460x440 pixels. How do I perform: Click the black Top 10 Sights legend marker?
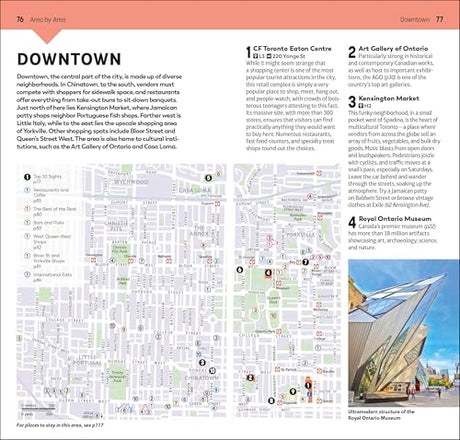[27, 177]
